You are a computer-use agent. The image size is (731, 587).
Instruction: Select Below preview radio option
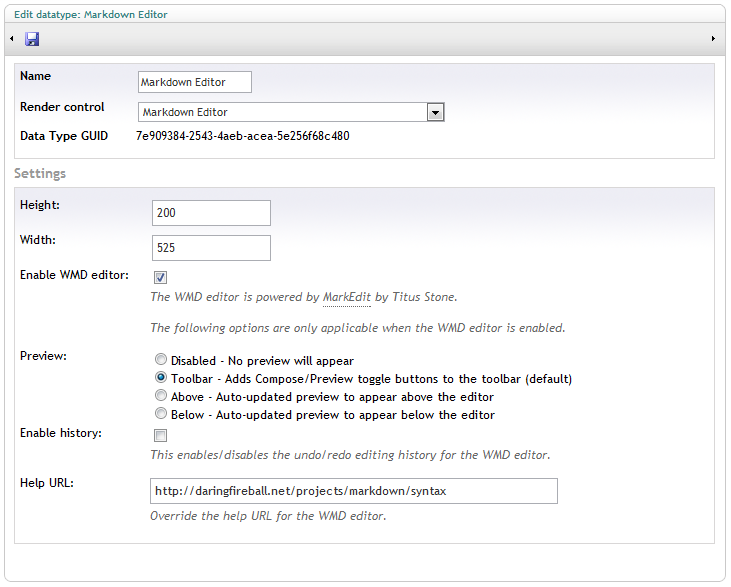pyautogui.click(x=161, y=414)
